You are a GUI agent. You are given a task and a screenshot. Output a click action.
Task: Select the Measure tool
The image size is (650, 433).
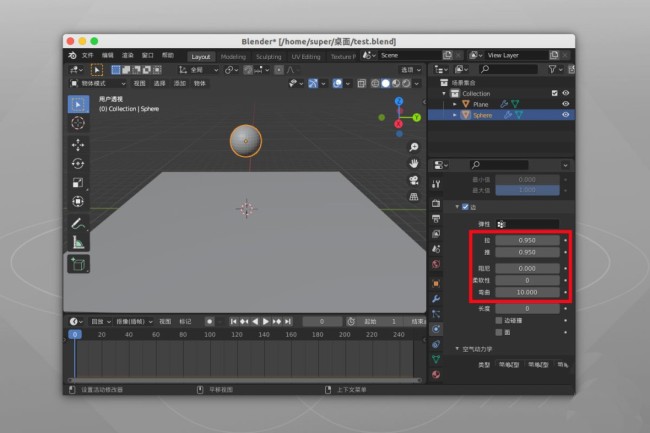[x=78, y=242]
